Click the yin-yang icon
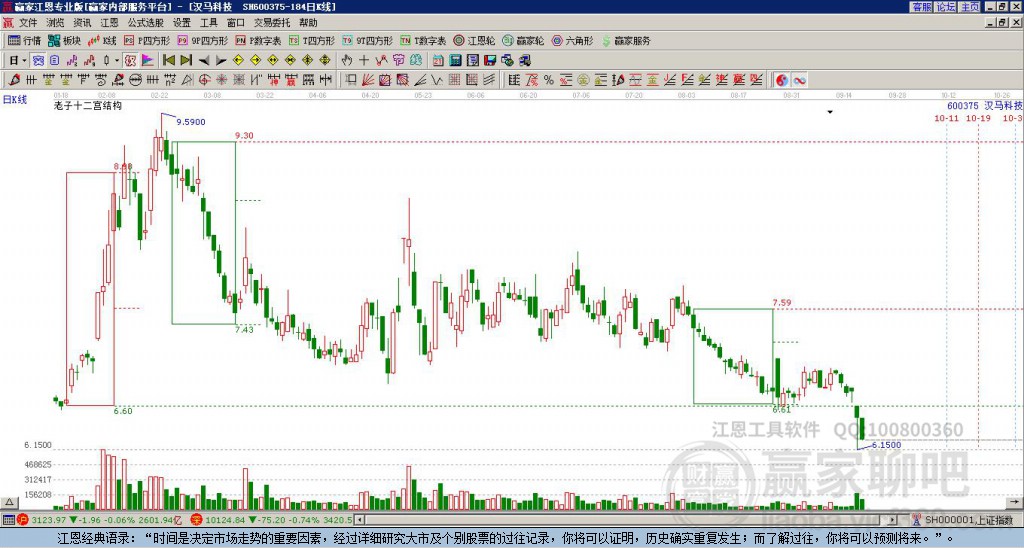Viewport: 1024px width, 548px height. click(x=781, y=80)
